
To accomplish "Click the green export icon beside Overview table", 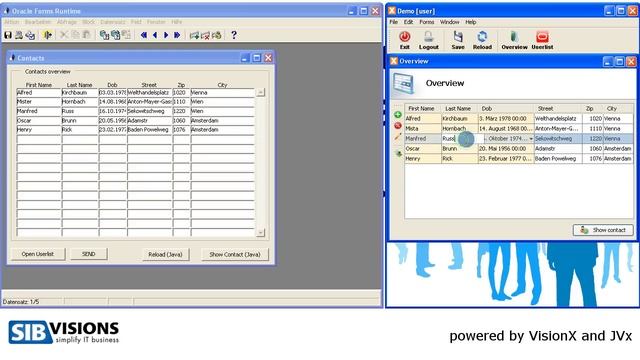I will click(x=399, y=154).
